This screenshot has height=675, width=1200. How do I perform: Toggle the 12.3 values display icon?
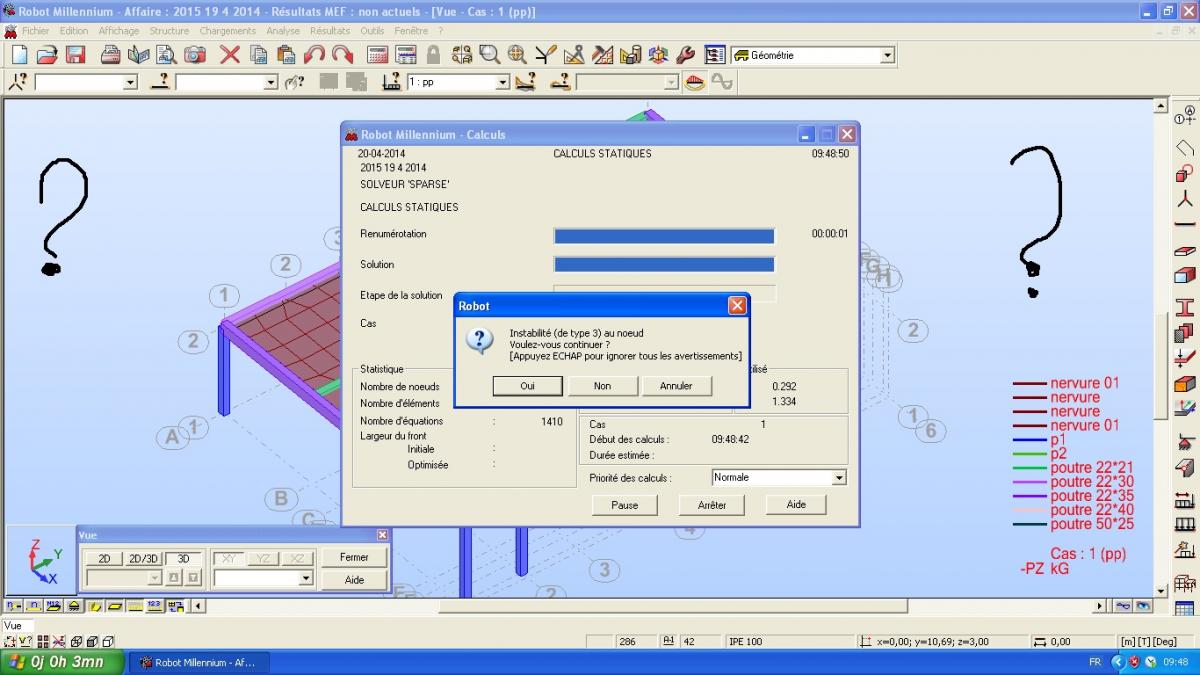pyautogui.click(x=154, y=605)
